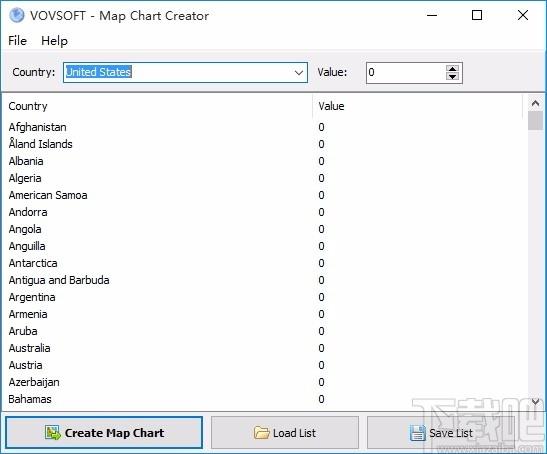Click the Save List button
Image resolution: width=547 pixels, height=454 pixels.
point(441,433)
